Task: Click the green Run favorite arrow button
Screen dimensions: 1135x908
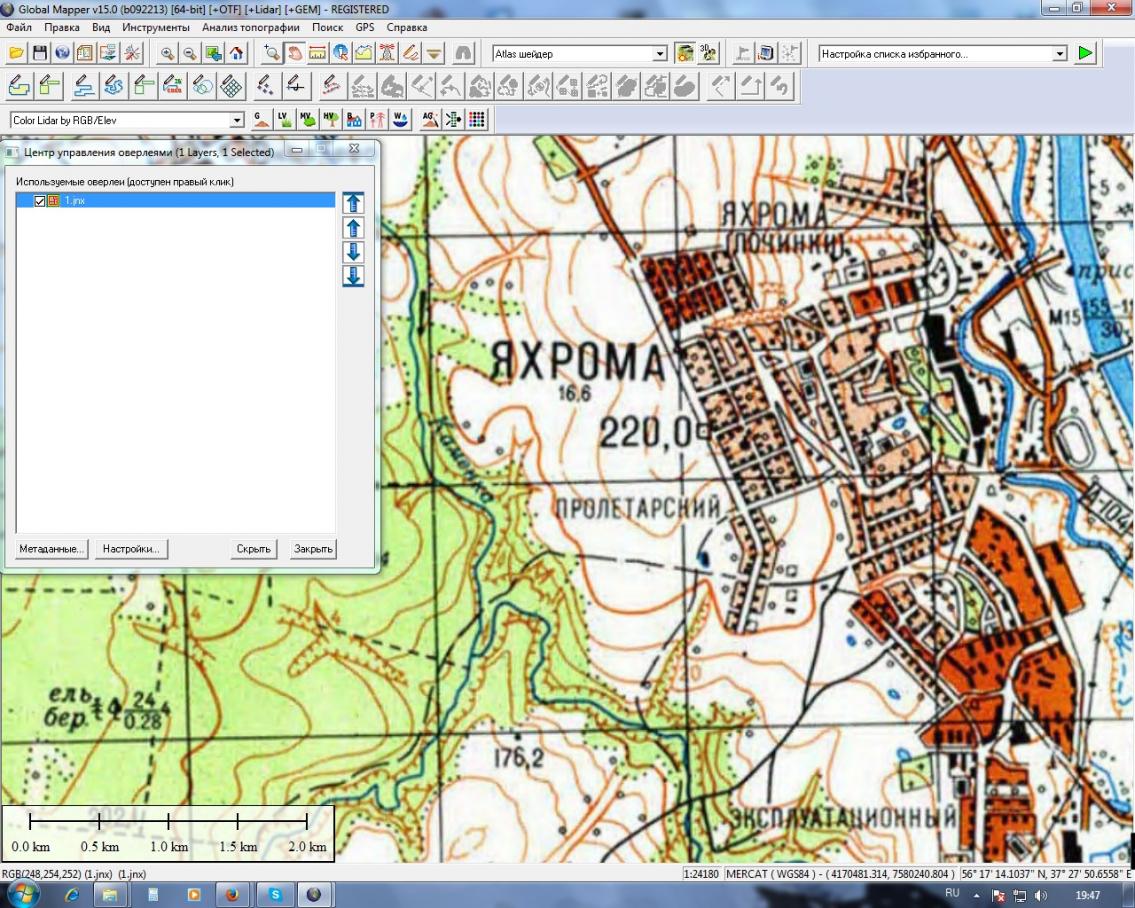Action: pos(1085,53)
